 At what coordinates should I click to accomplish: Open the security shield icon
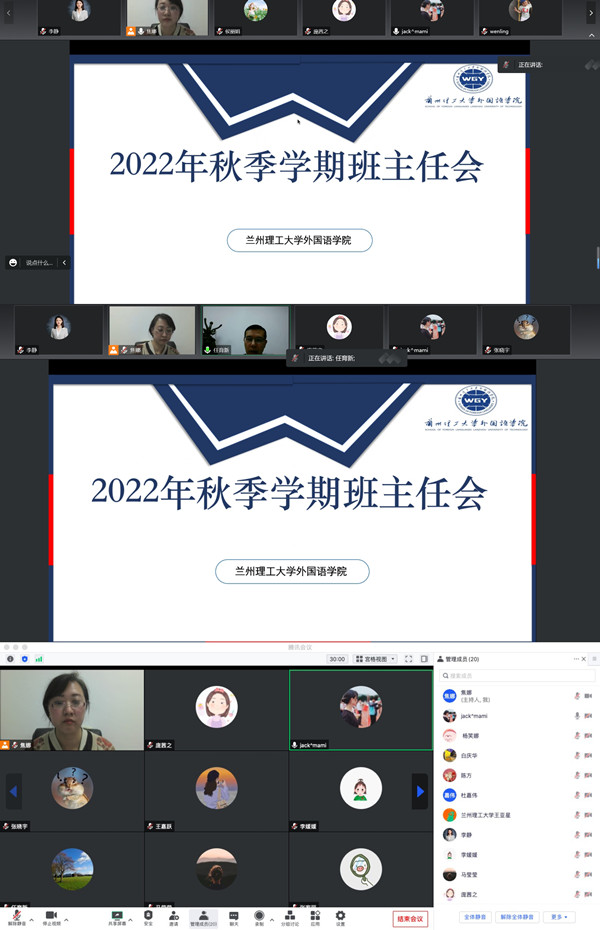(x=148, y=915)
